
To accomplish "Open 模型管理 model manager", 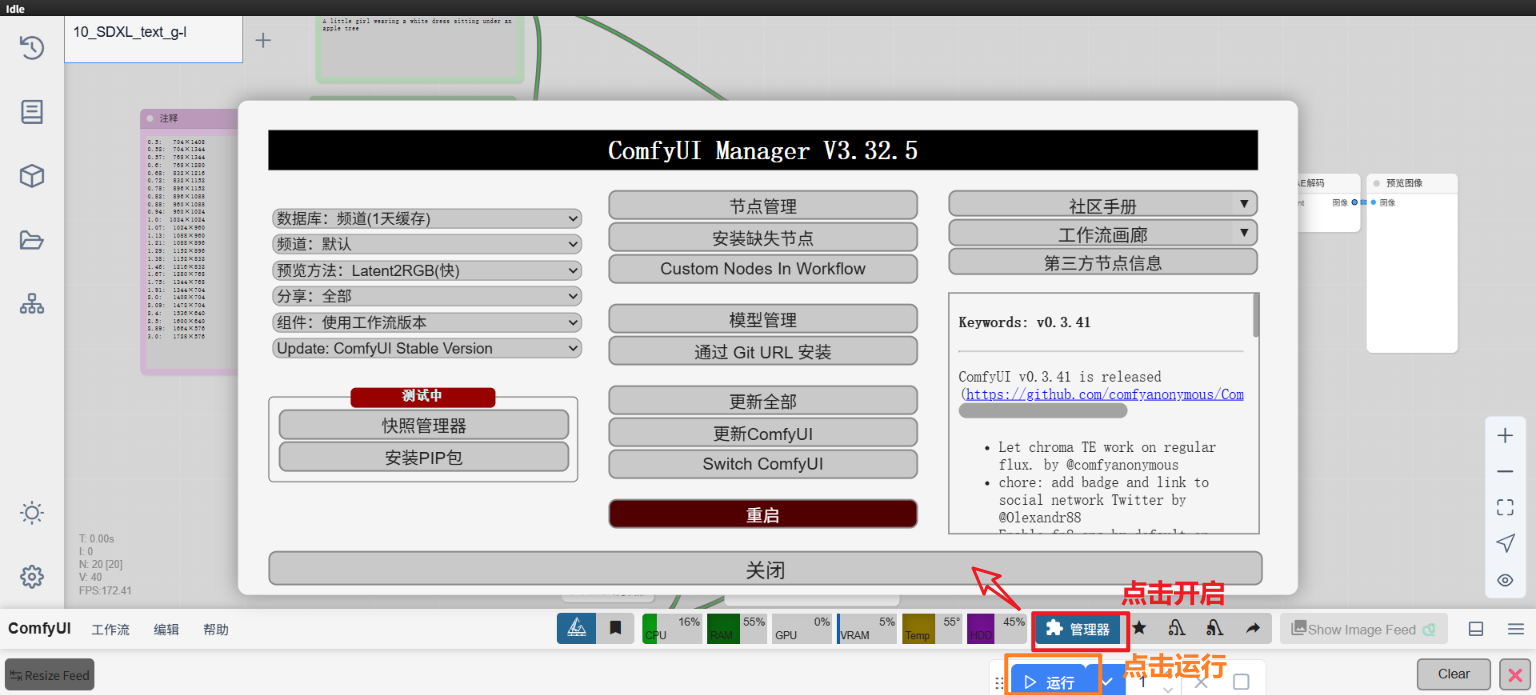I will point(763,319).
